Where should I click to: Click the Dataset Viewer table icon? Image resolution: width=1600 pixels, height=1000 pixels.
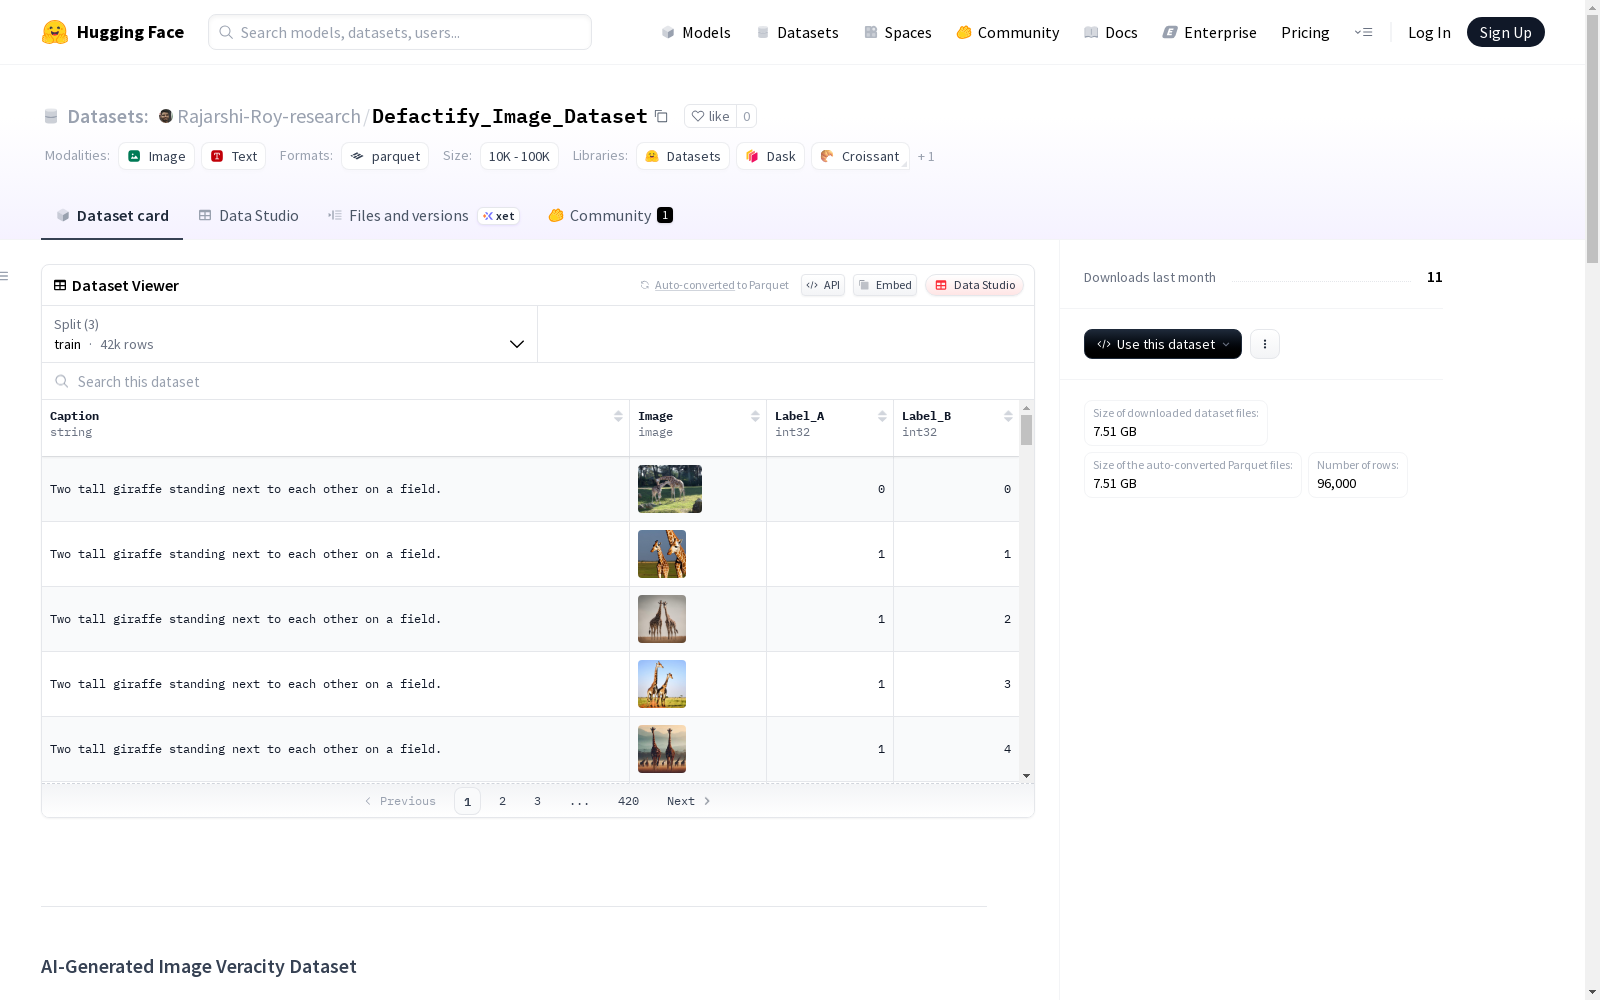coord(60,285)
